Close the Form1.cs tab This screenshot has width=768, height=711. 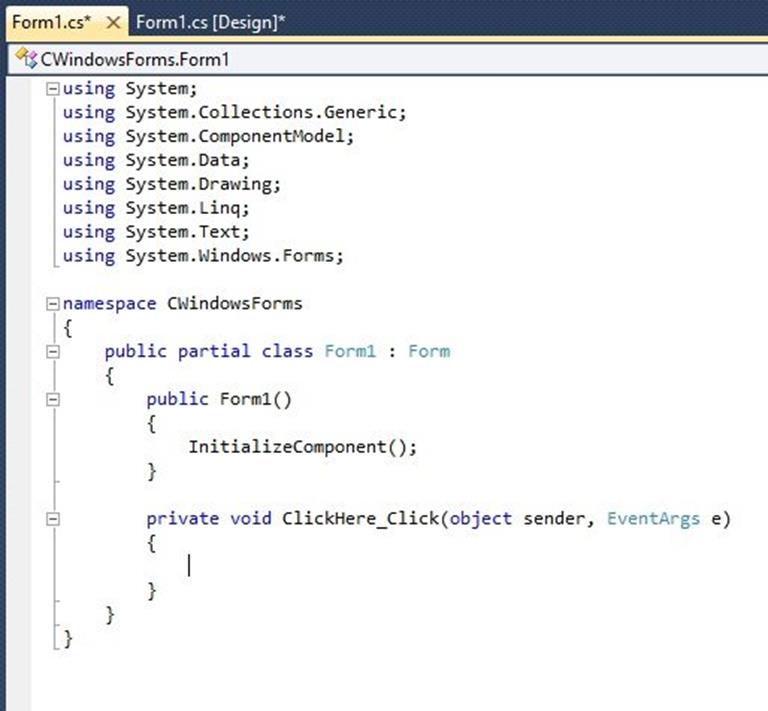[x=114, y=21]
